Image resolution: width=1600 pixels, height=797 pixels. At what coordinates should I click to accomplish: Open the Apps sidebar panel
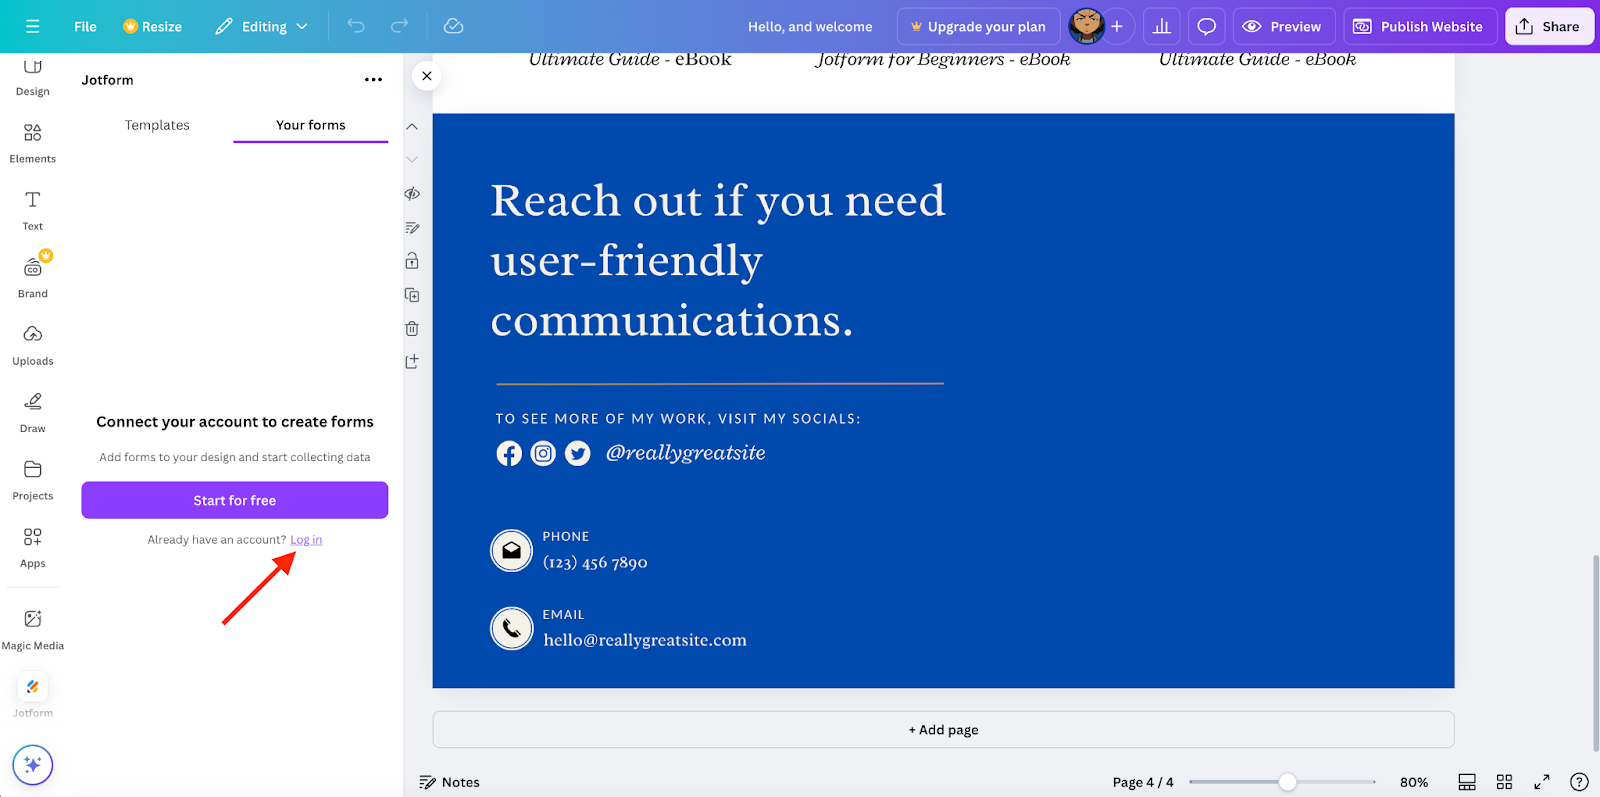click(x=32, y=547)
